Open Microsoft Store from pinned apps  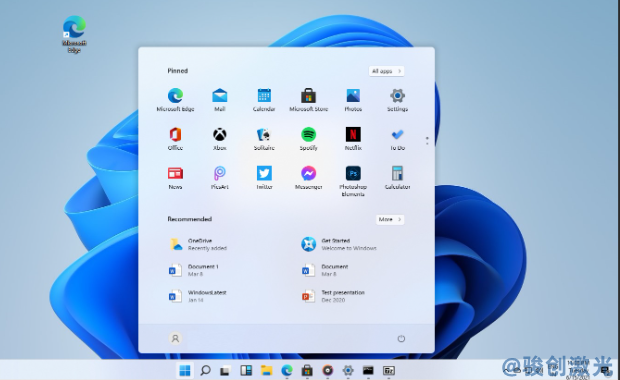click(x=308, y=100)
